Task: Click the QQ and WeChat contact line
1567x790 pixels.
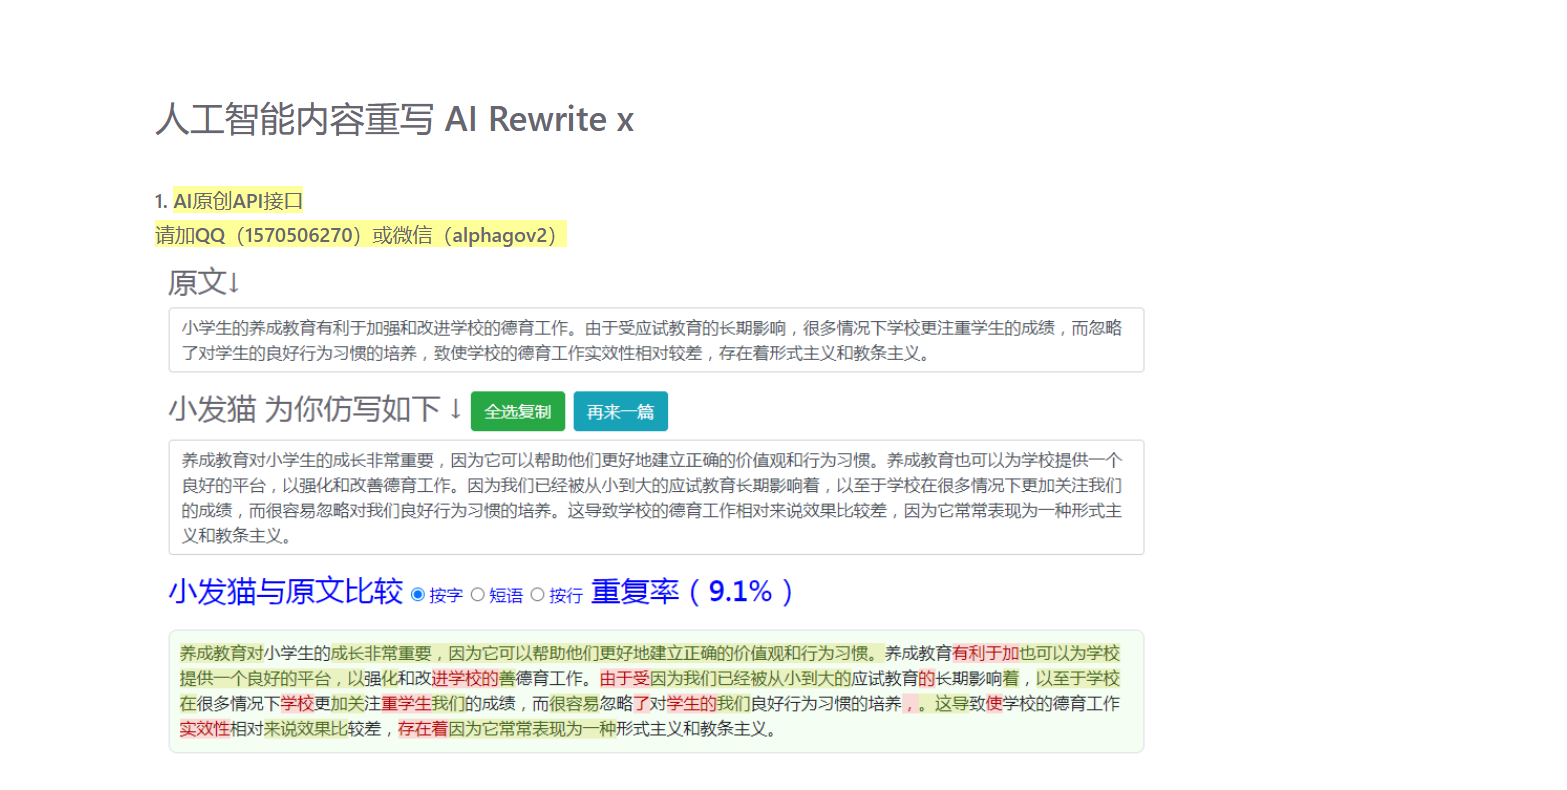Action: [360, 235]
